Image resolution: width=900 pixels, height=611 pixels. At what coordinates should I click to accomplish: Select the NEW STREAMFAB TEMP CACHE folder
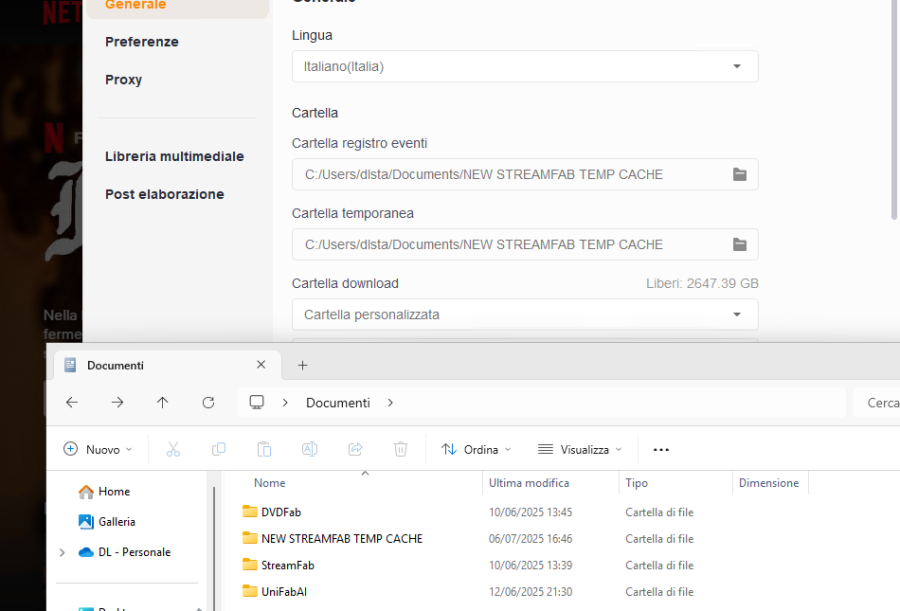[x=341, y=538]
